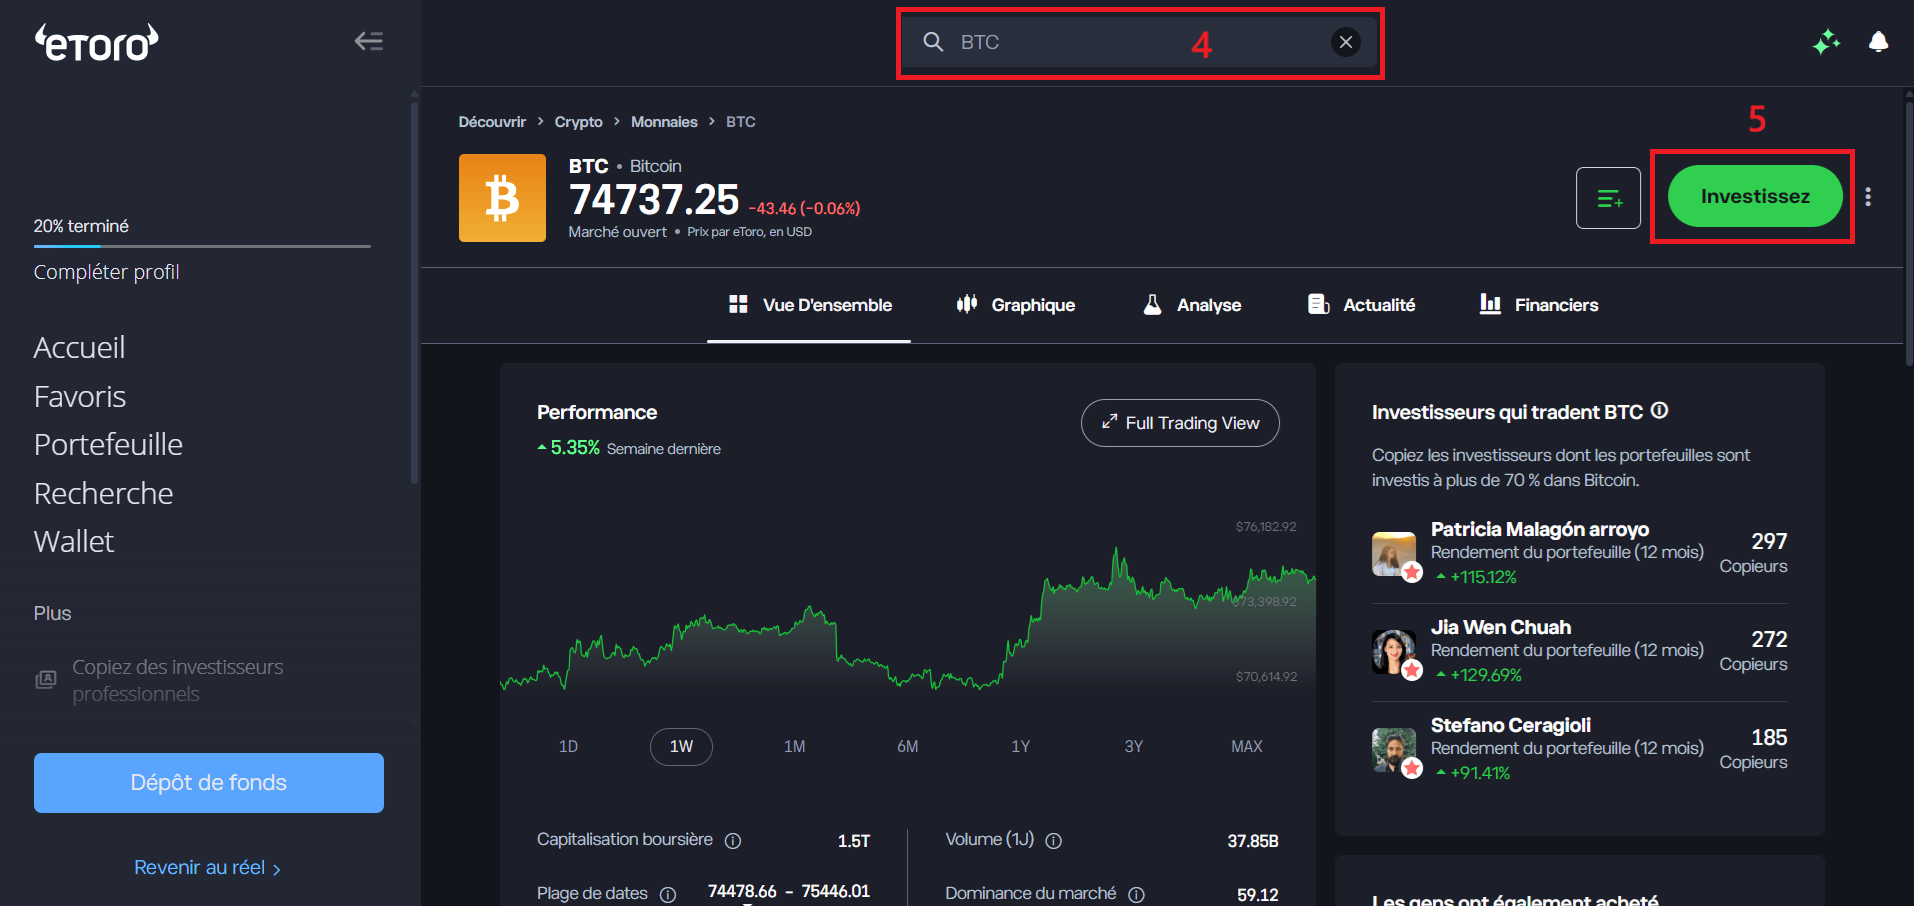Open the Analyse tab
The height and width of the screenshot is (906, 1914).
click(x=1192, y=305)
